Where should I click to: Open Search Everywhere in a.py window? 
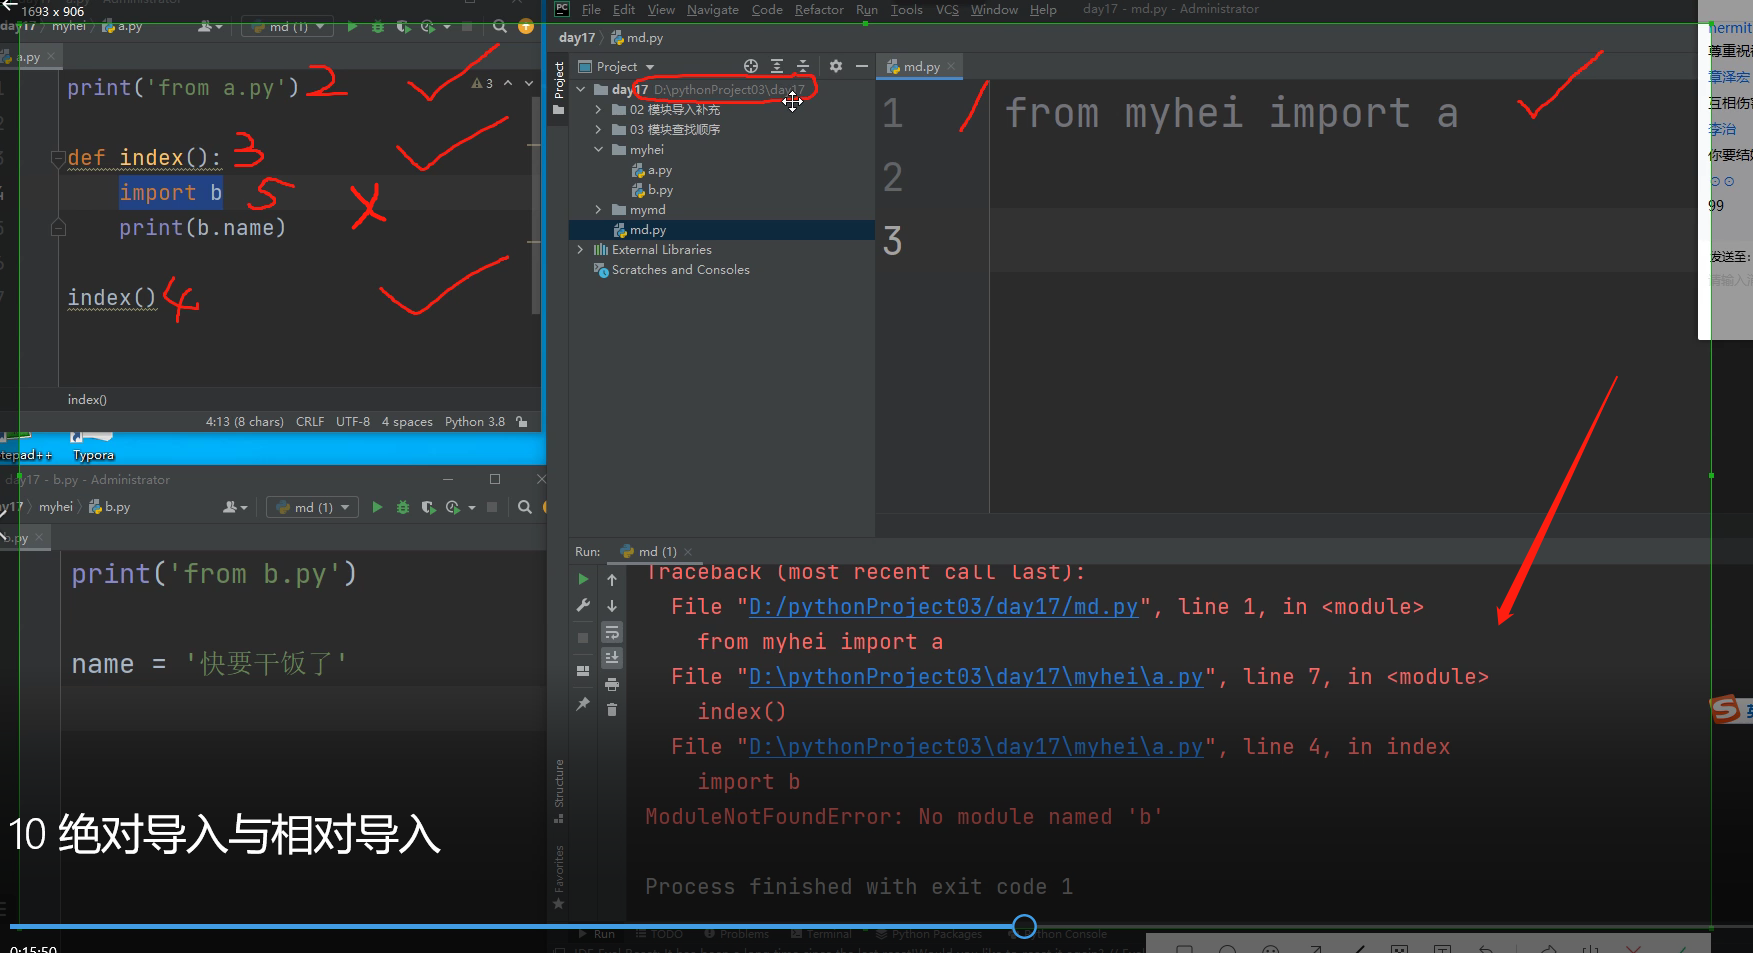[x=500, y=27]
